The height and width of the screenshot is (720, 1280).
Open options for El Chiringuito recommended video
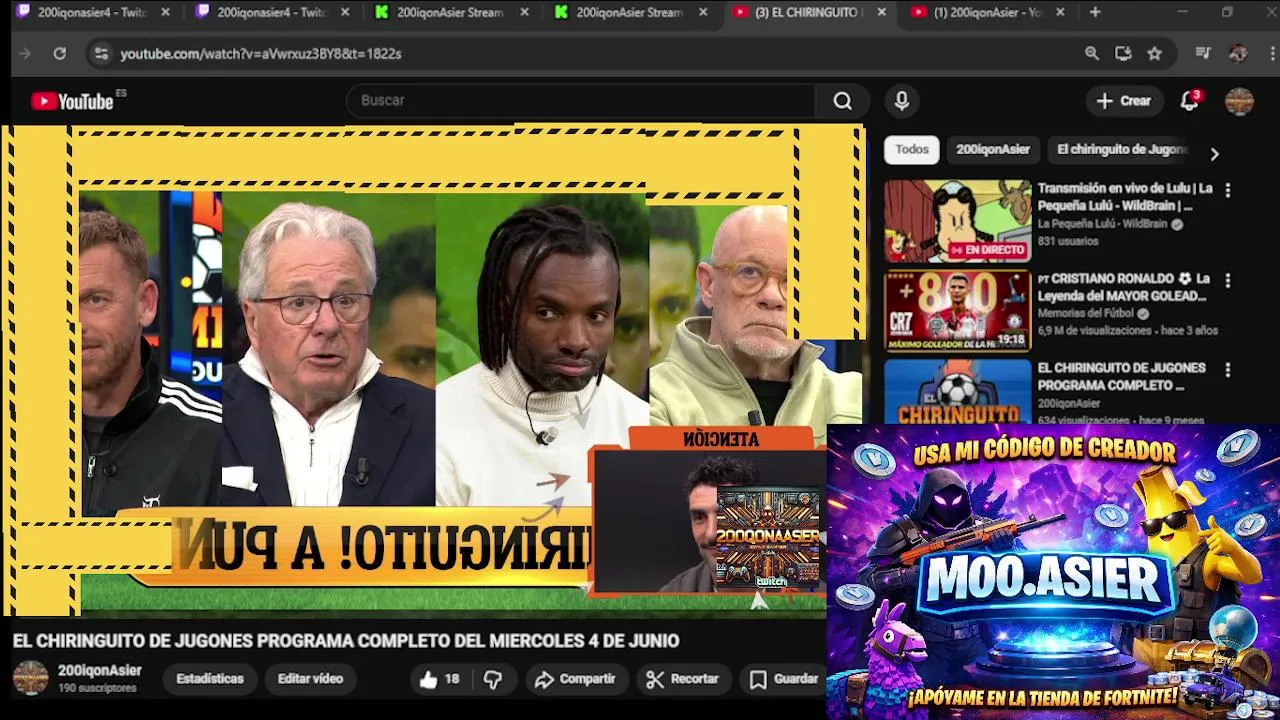point(1228,370)
